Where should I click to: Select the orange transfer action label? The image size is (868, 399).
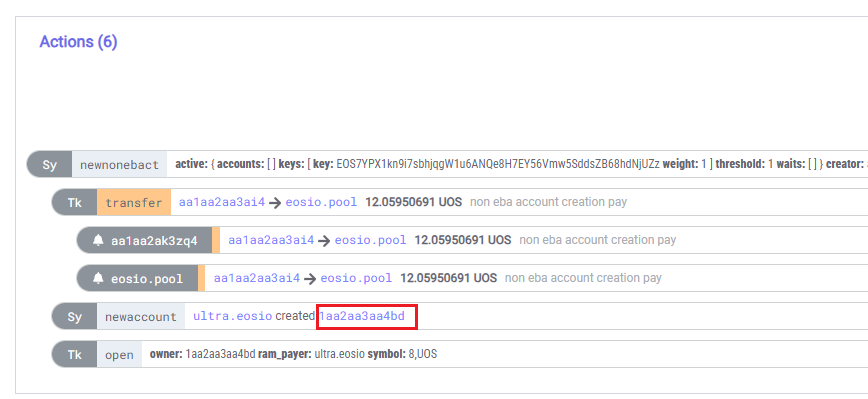(x=134, y=203)
